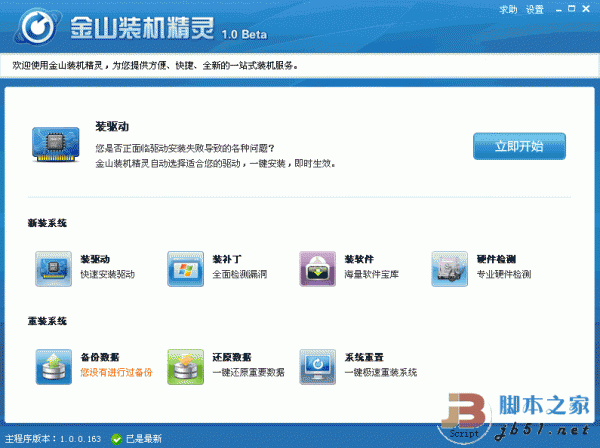Minimize the window
This screenshot has width=600, height=448.
click(x=559, y=10)
